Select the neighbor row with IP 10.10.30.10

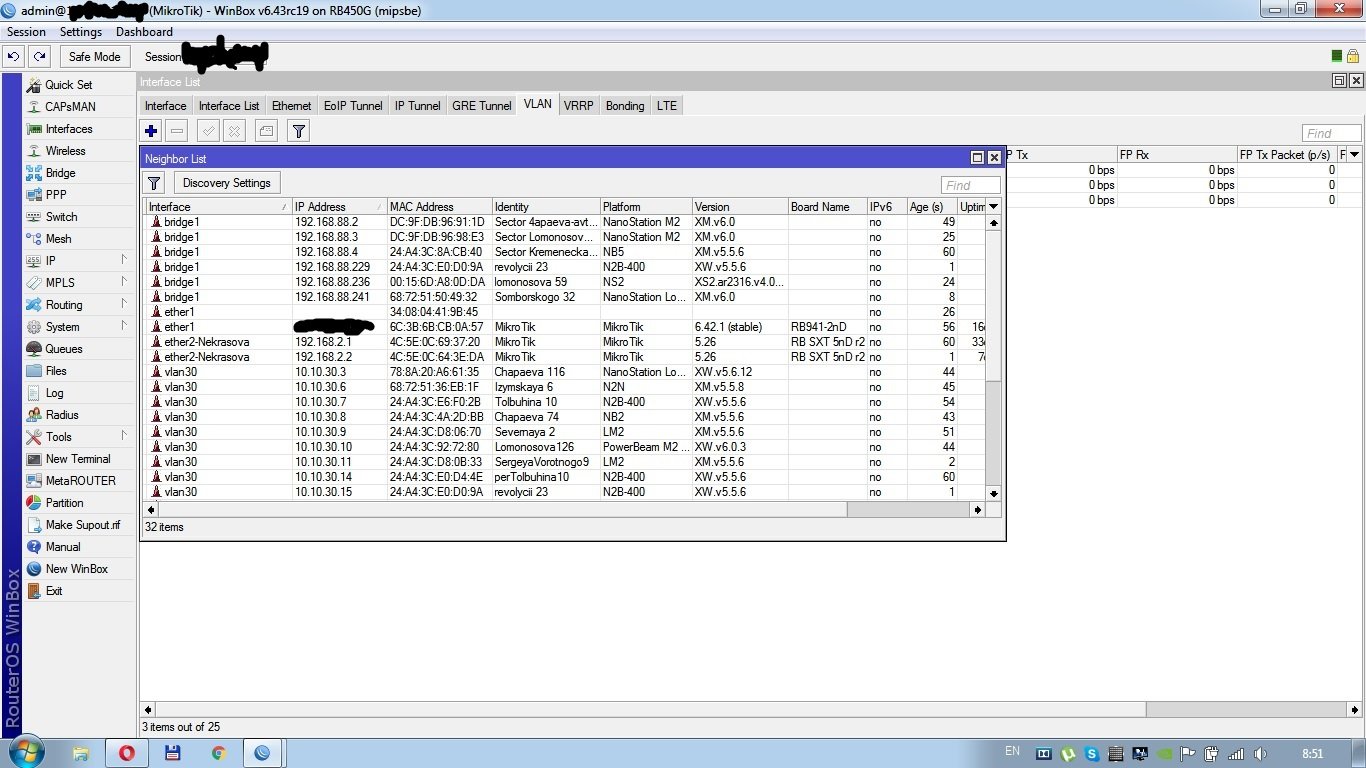(x=565, y=447)
